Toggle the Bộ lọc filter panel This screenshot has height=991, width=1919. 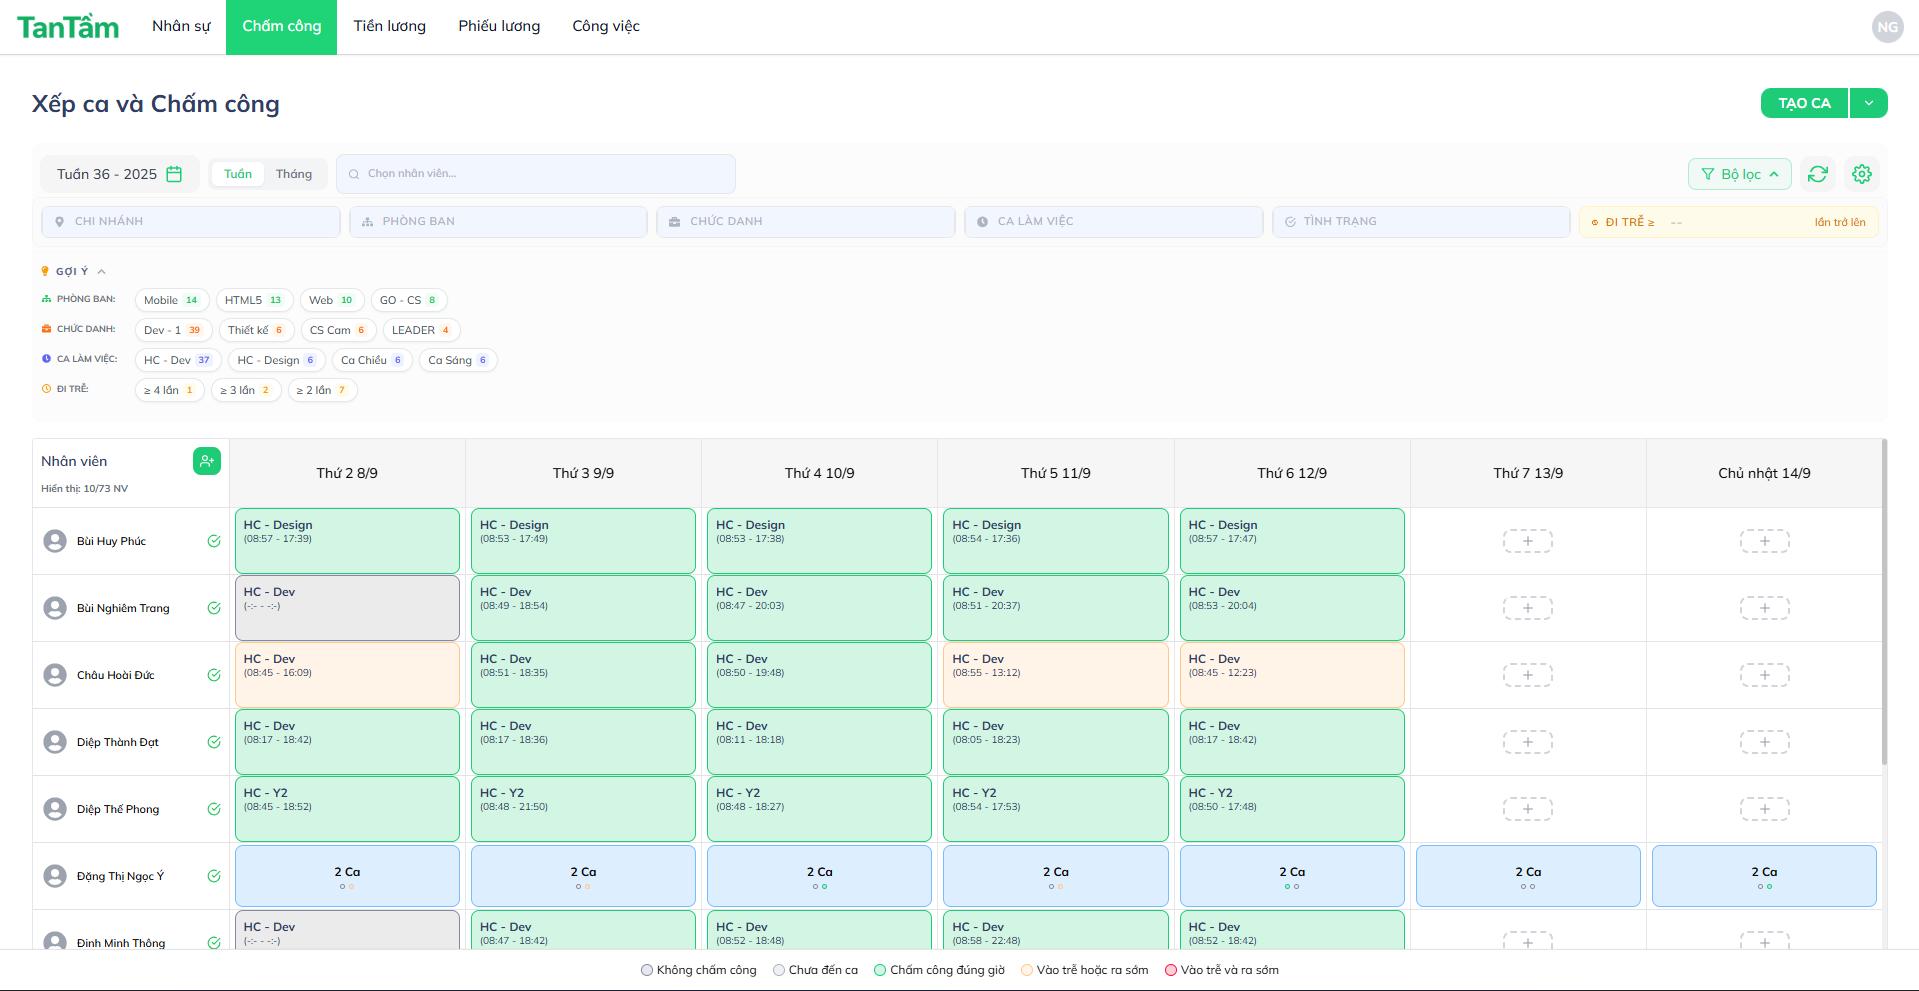[1739, 174]
